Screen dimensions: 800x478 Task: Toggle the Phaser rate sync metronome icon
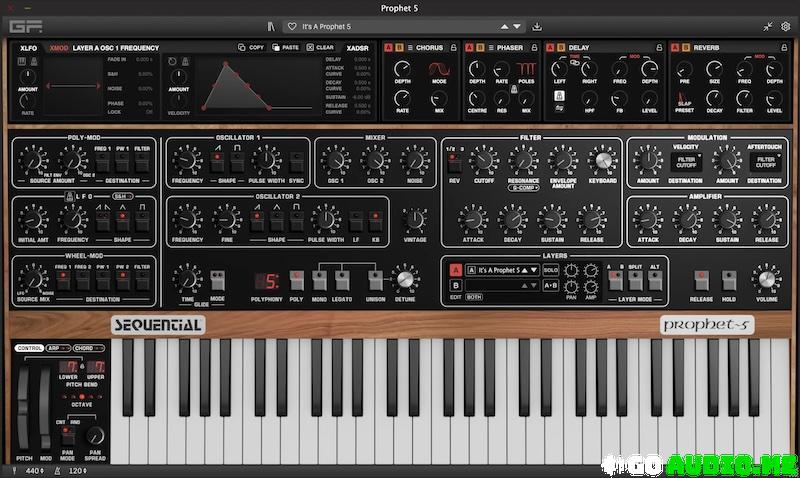pos(514,89)
